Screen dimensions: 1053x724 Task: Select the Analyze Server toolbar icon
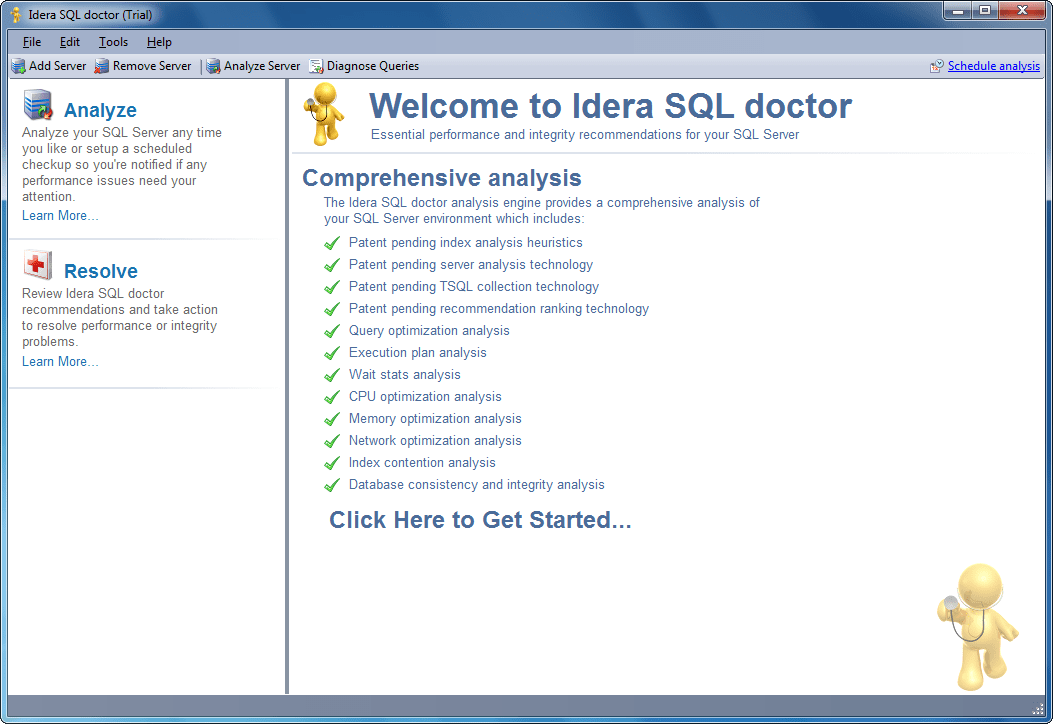coord(211,65)
